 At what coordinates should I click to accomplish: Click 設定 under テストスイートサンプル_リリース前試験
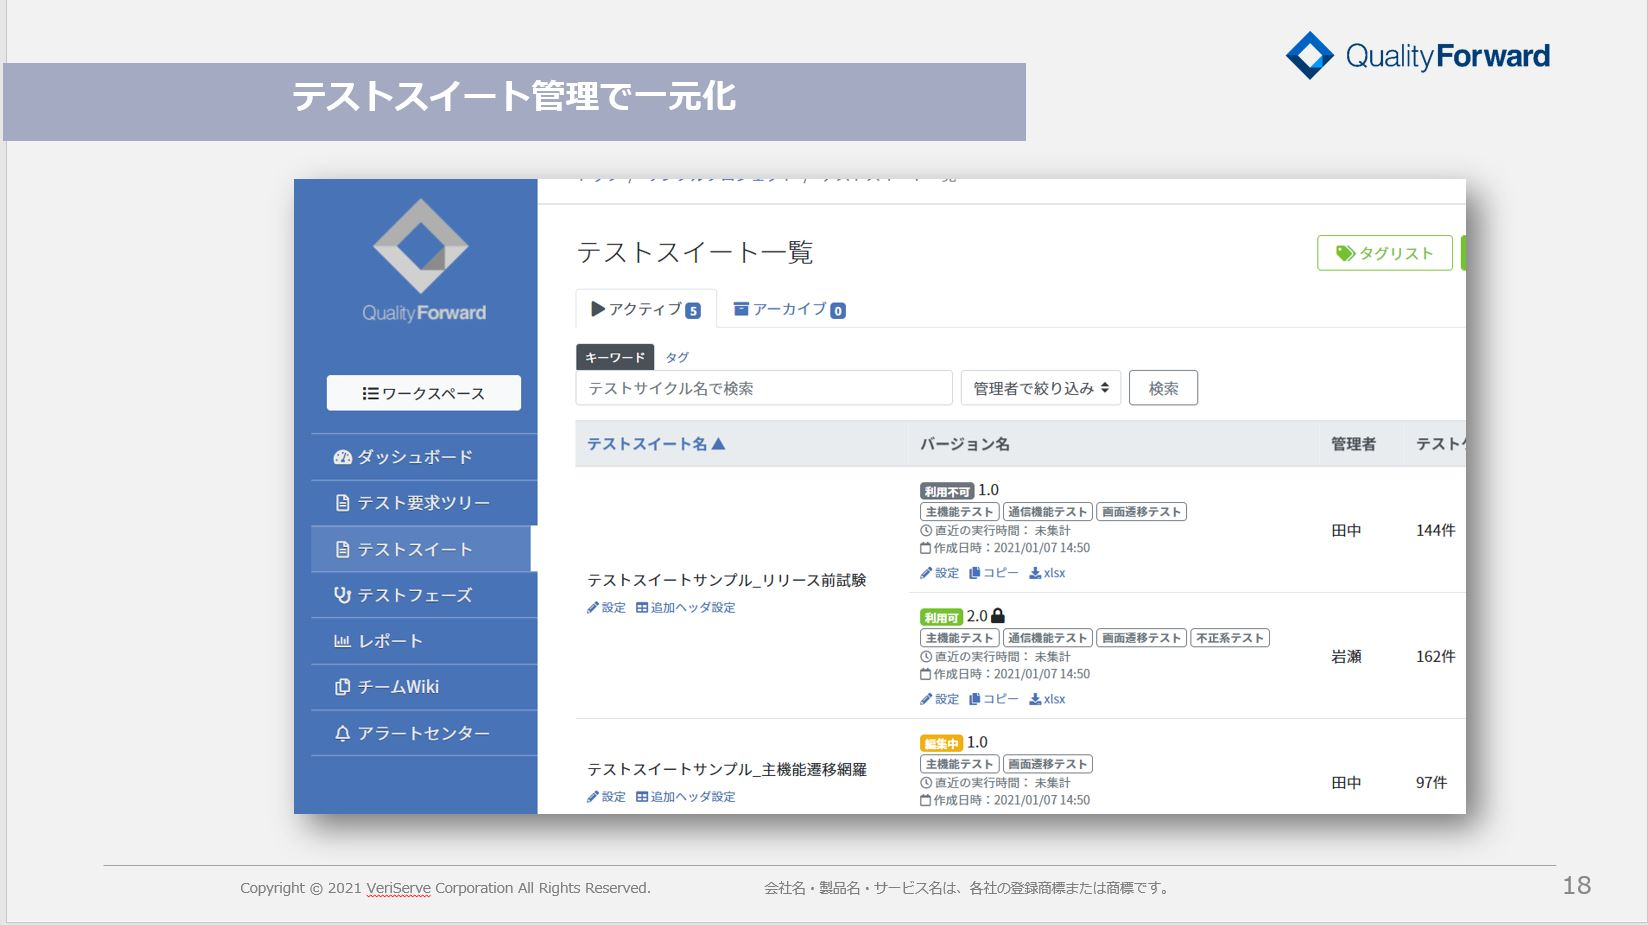click(x=606, y=607)
